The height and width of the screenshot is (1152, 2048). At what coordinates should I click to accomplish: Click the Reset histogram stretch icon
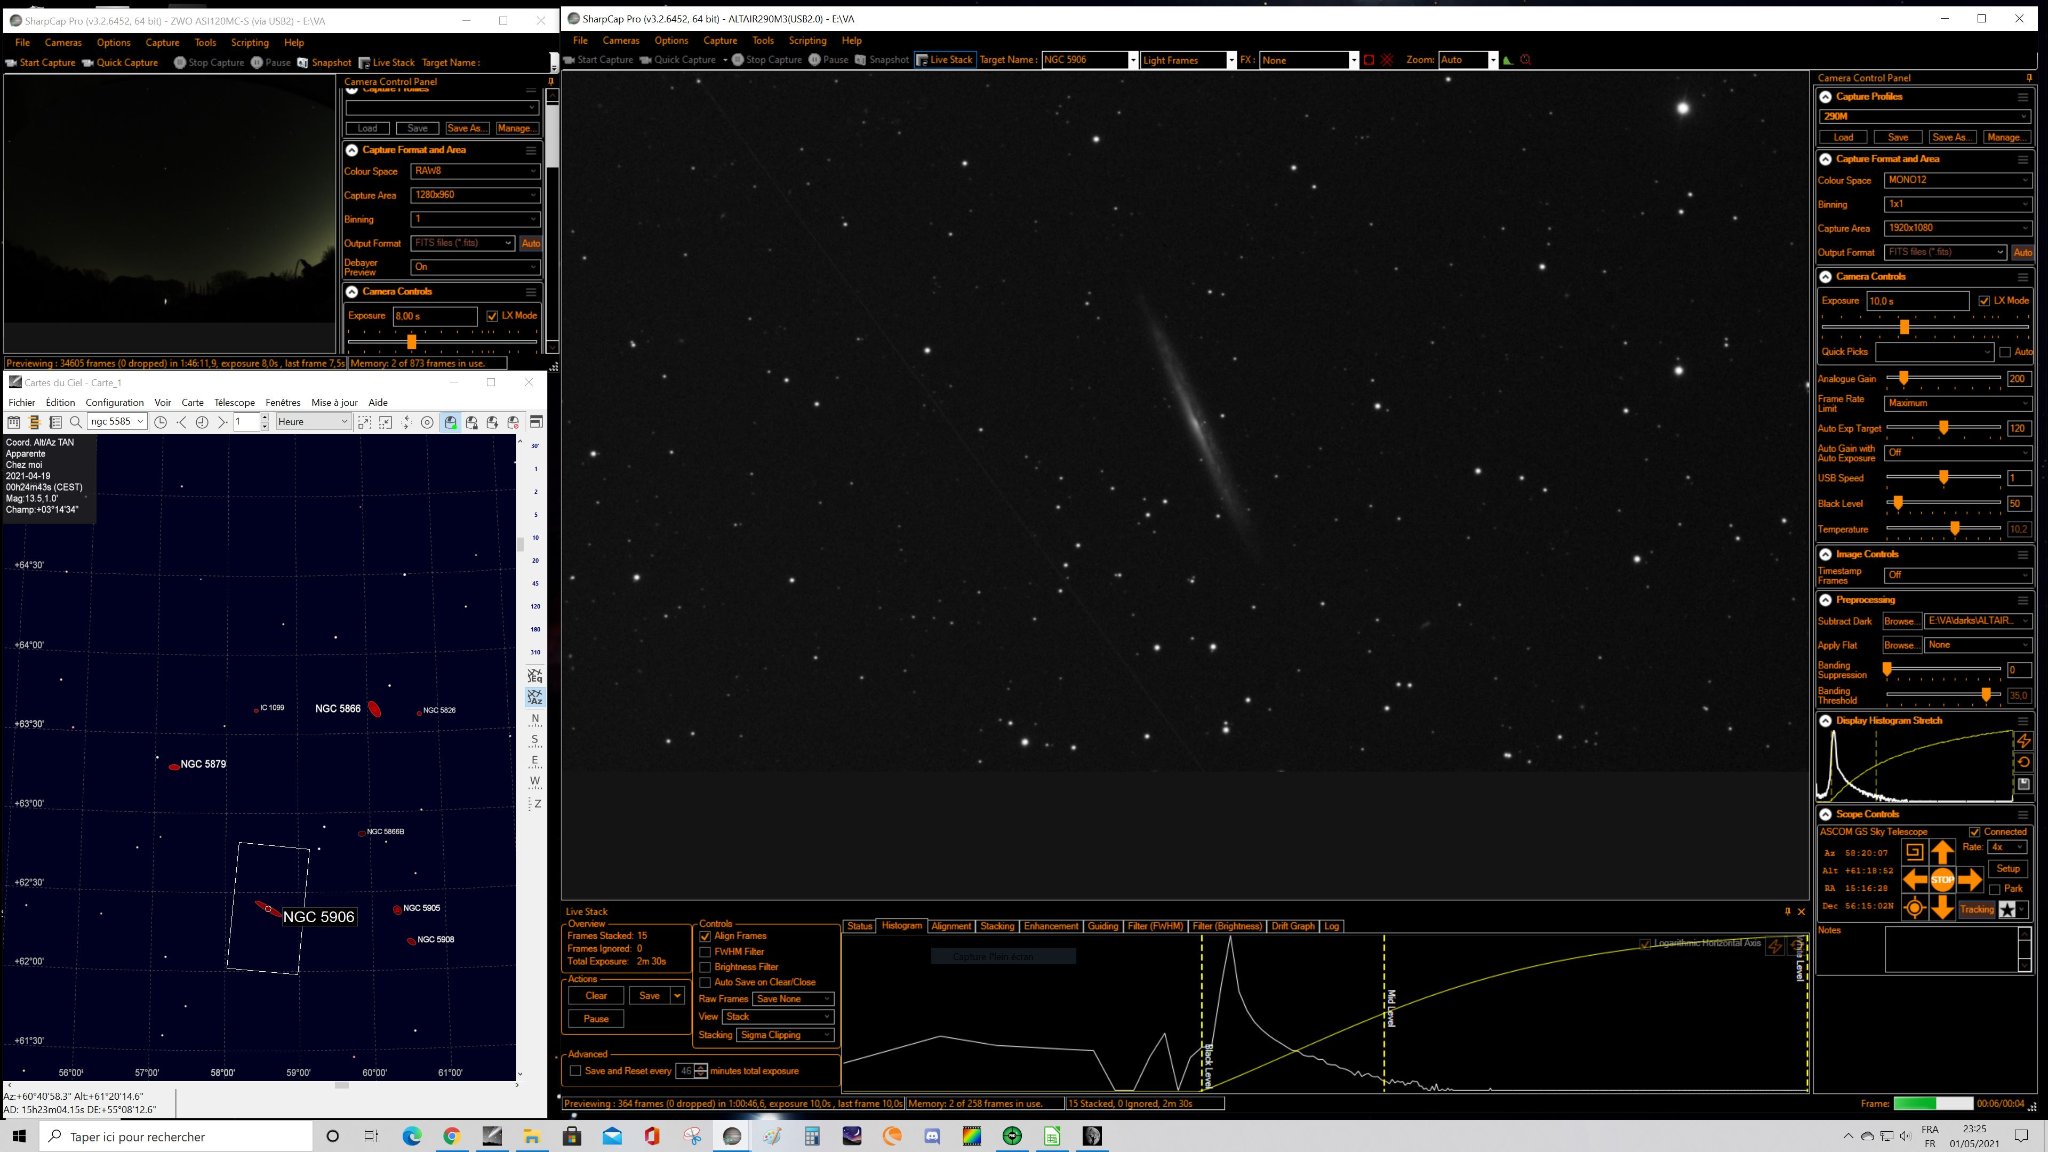[x=2023, y=762]
